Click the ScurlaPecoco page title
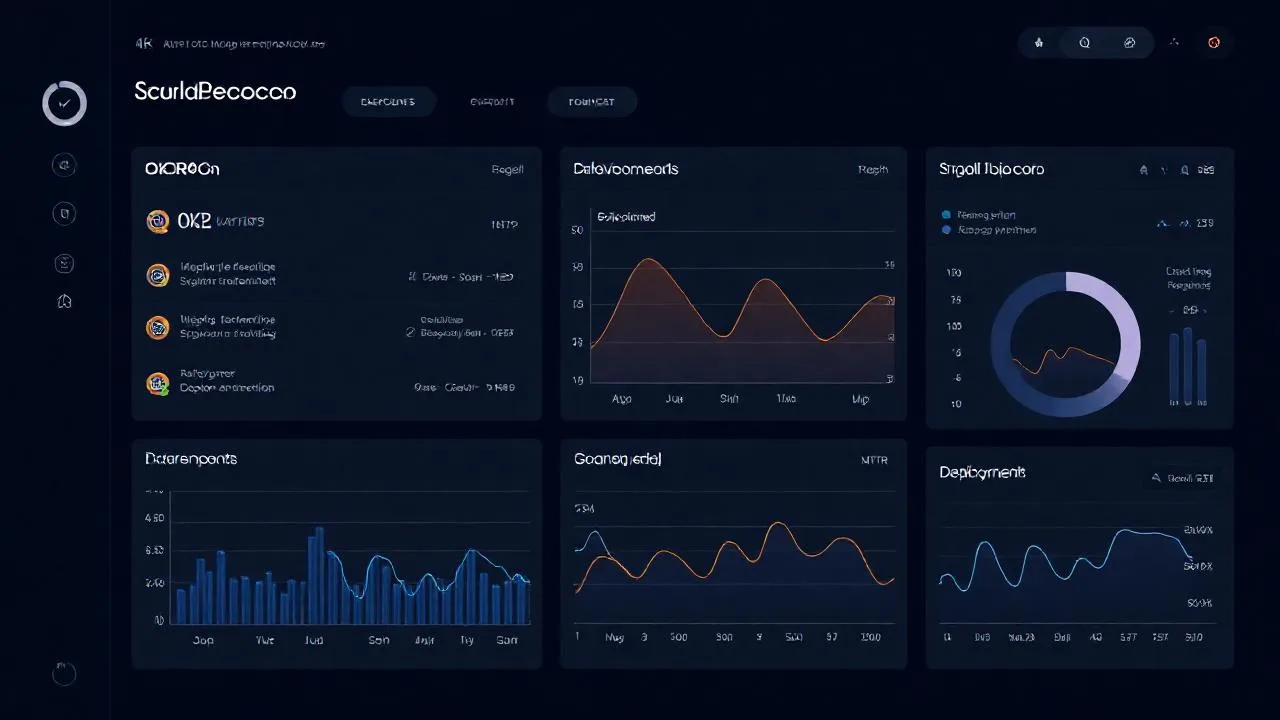The height and width of the screenshot is (720, 1280). tap(215, 92)
